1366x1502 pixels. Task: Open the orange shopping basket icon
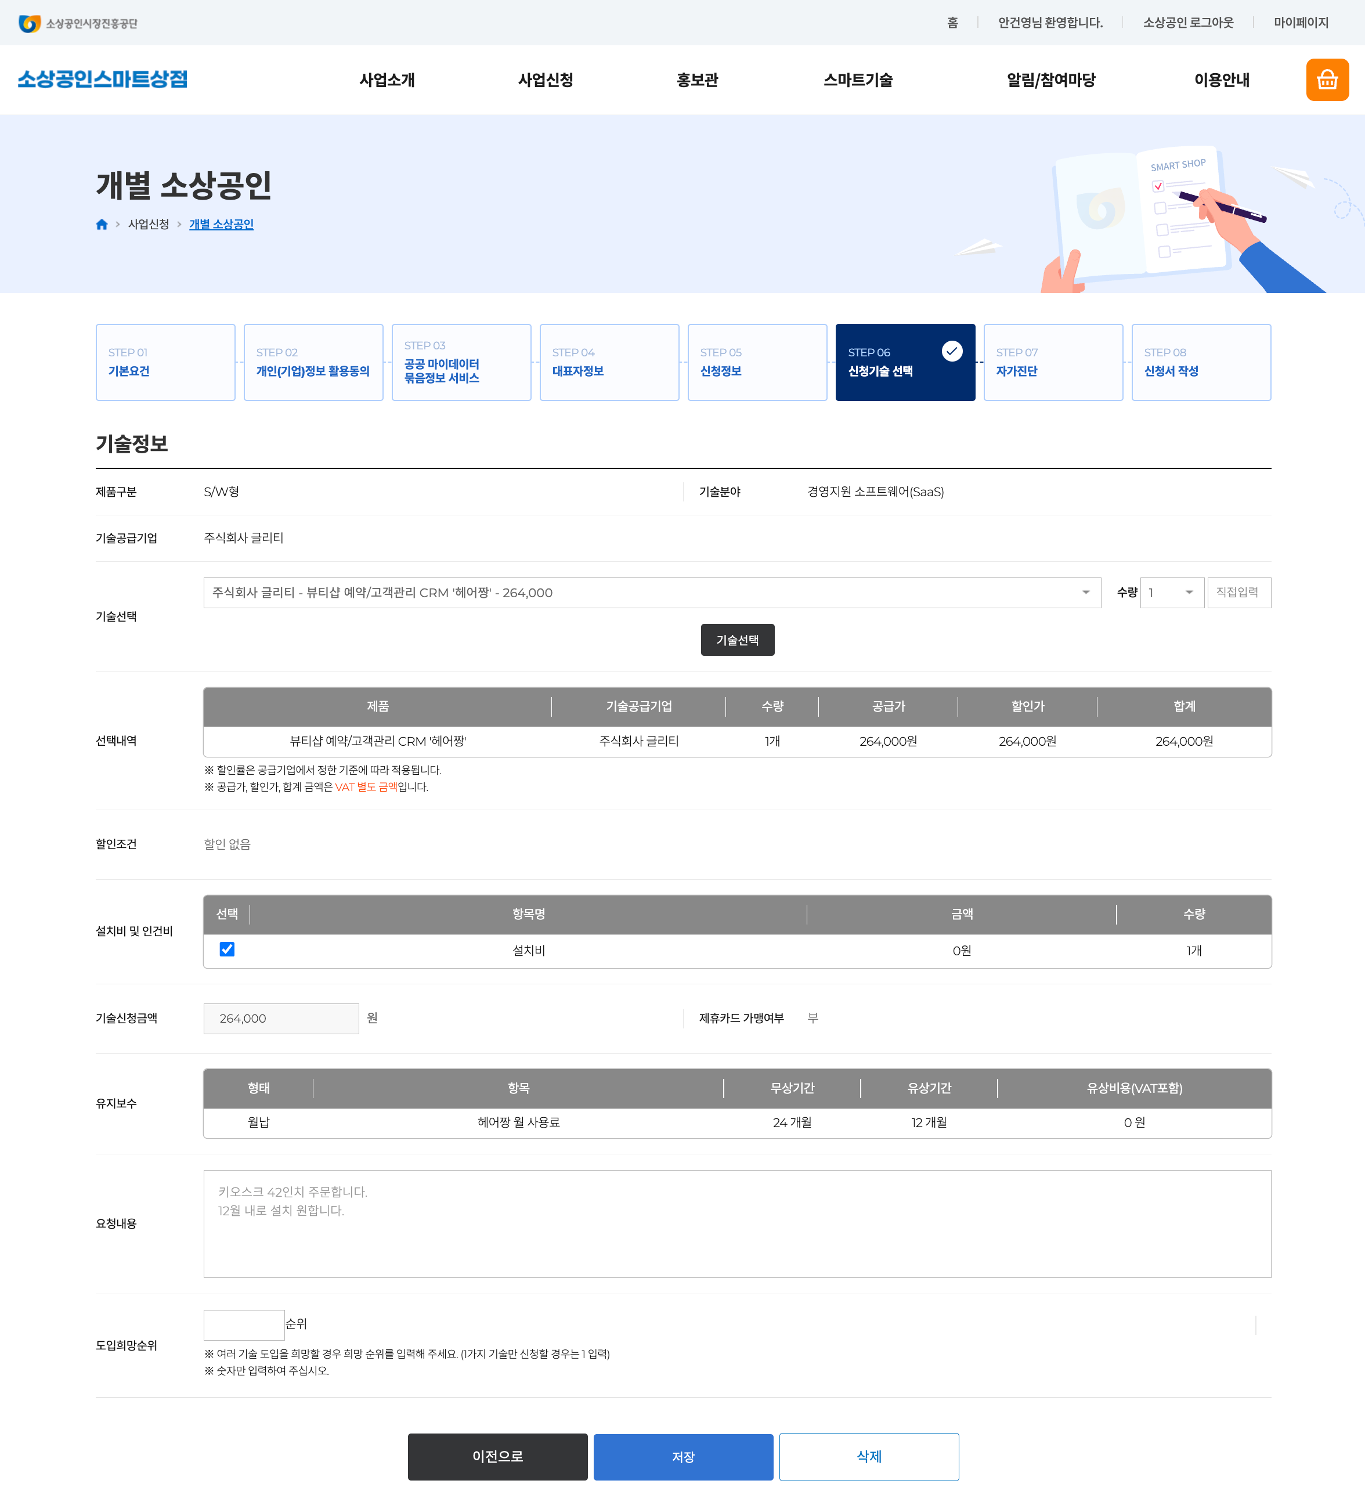click(1327, 80)
